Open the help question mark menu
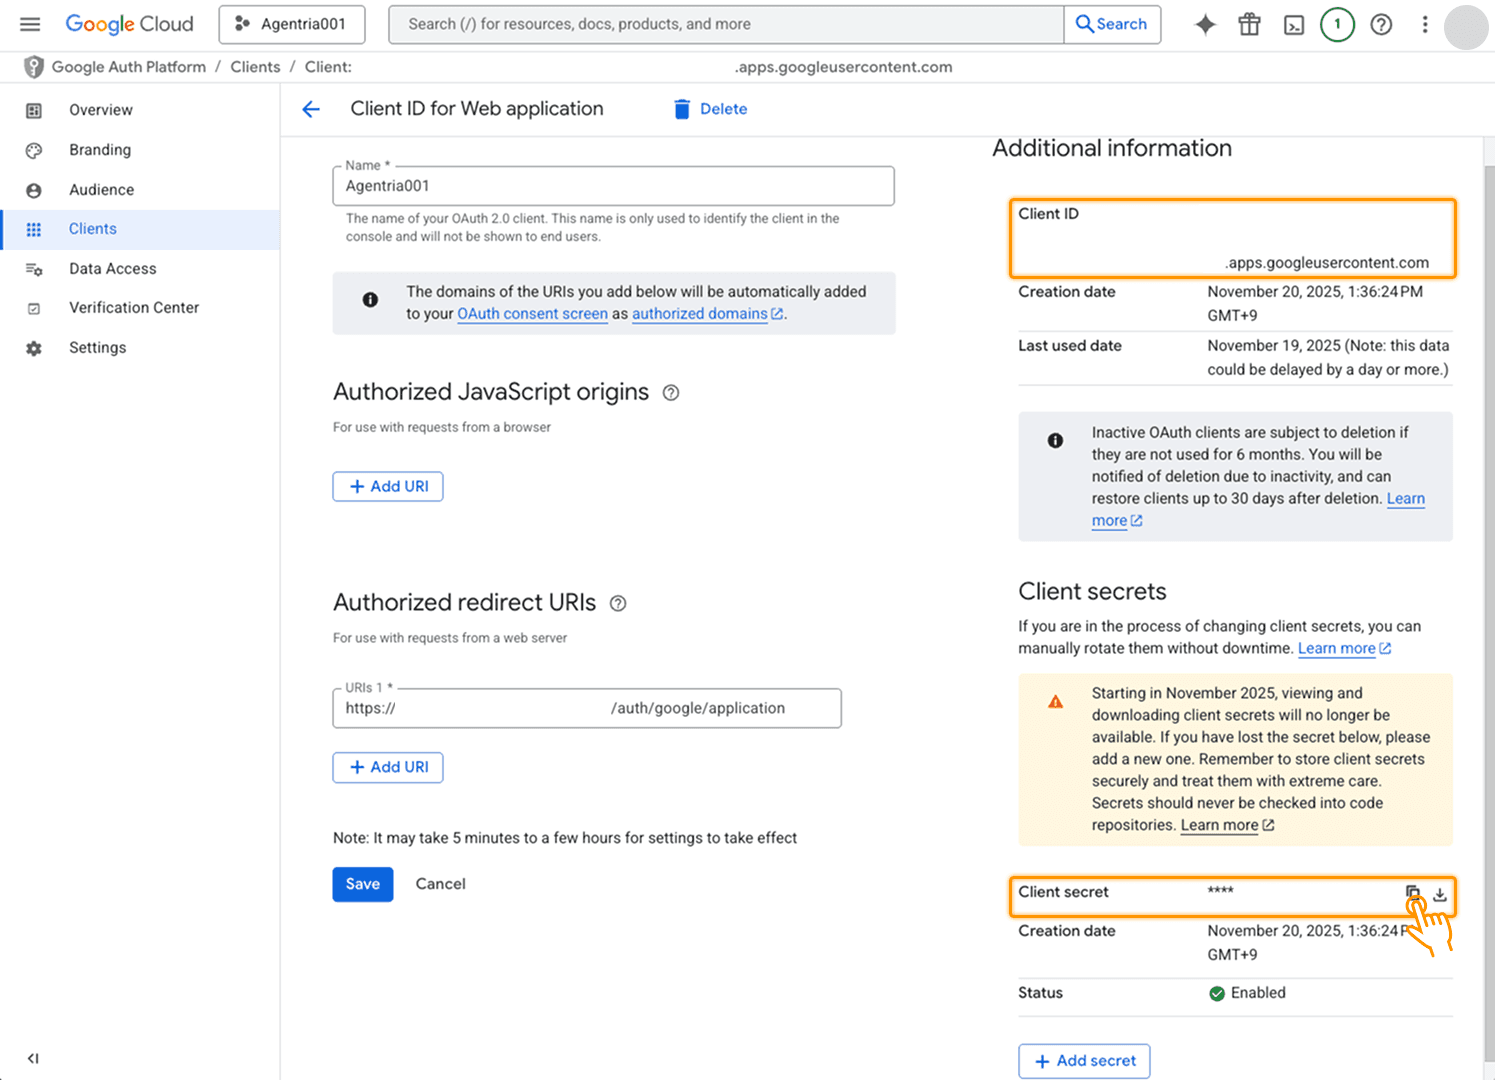 point(1381,24)
